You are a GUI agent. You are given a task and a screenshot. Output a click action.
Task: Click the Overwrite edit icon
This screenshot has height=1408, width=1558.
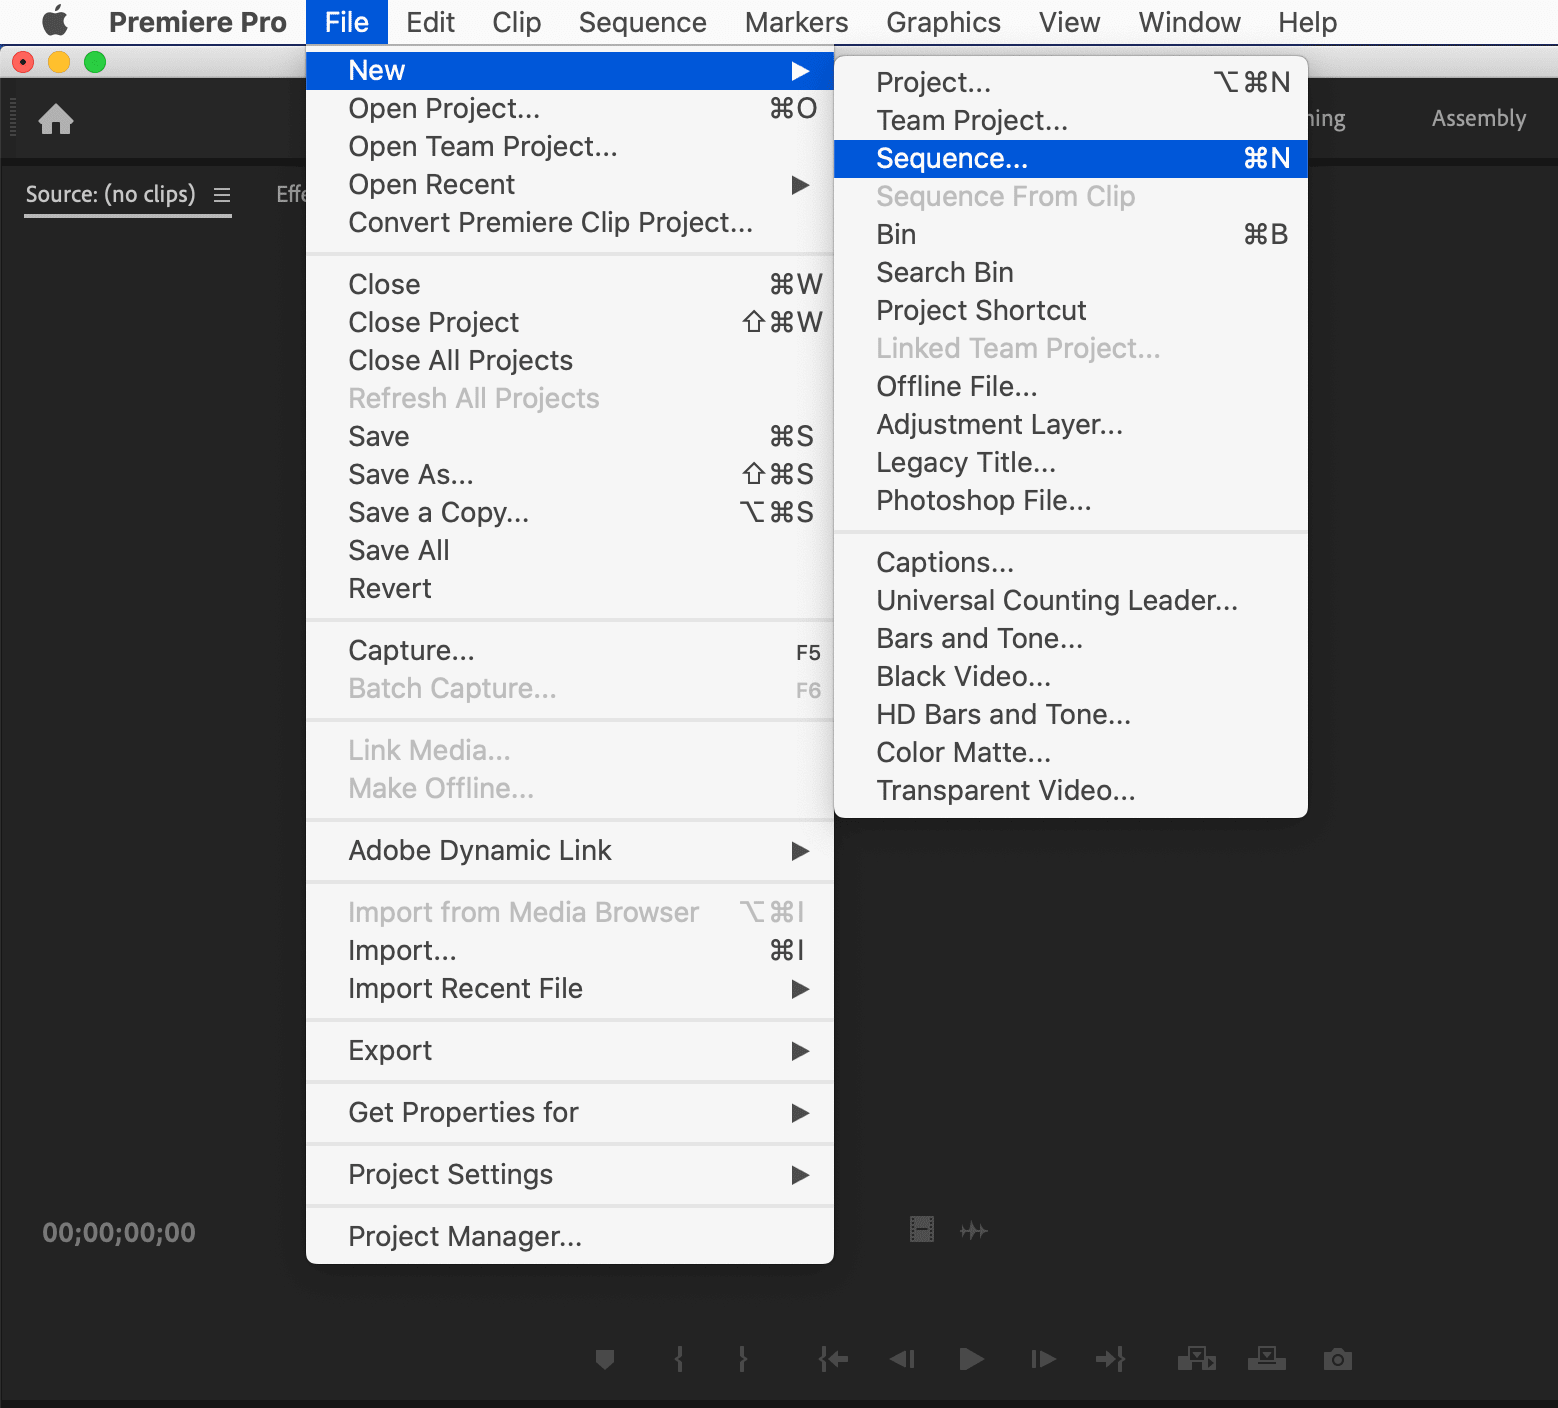tap(1267, 1358)
